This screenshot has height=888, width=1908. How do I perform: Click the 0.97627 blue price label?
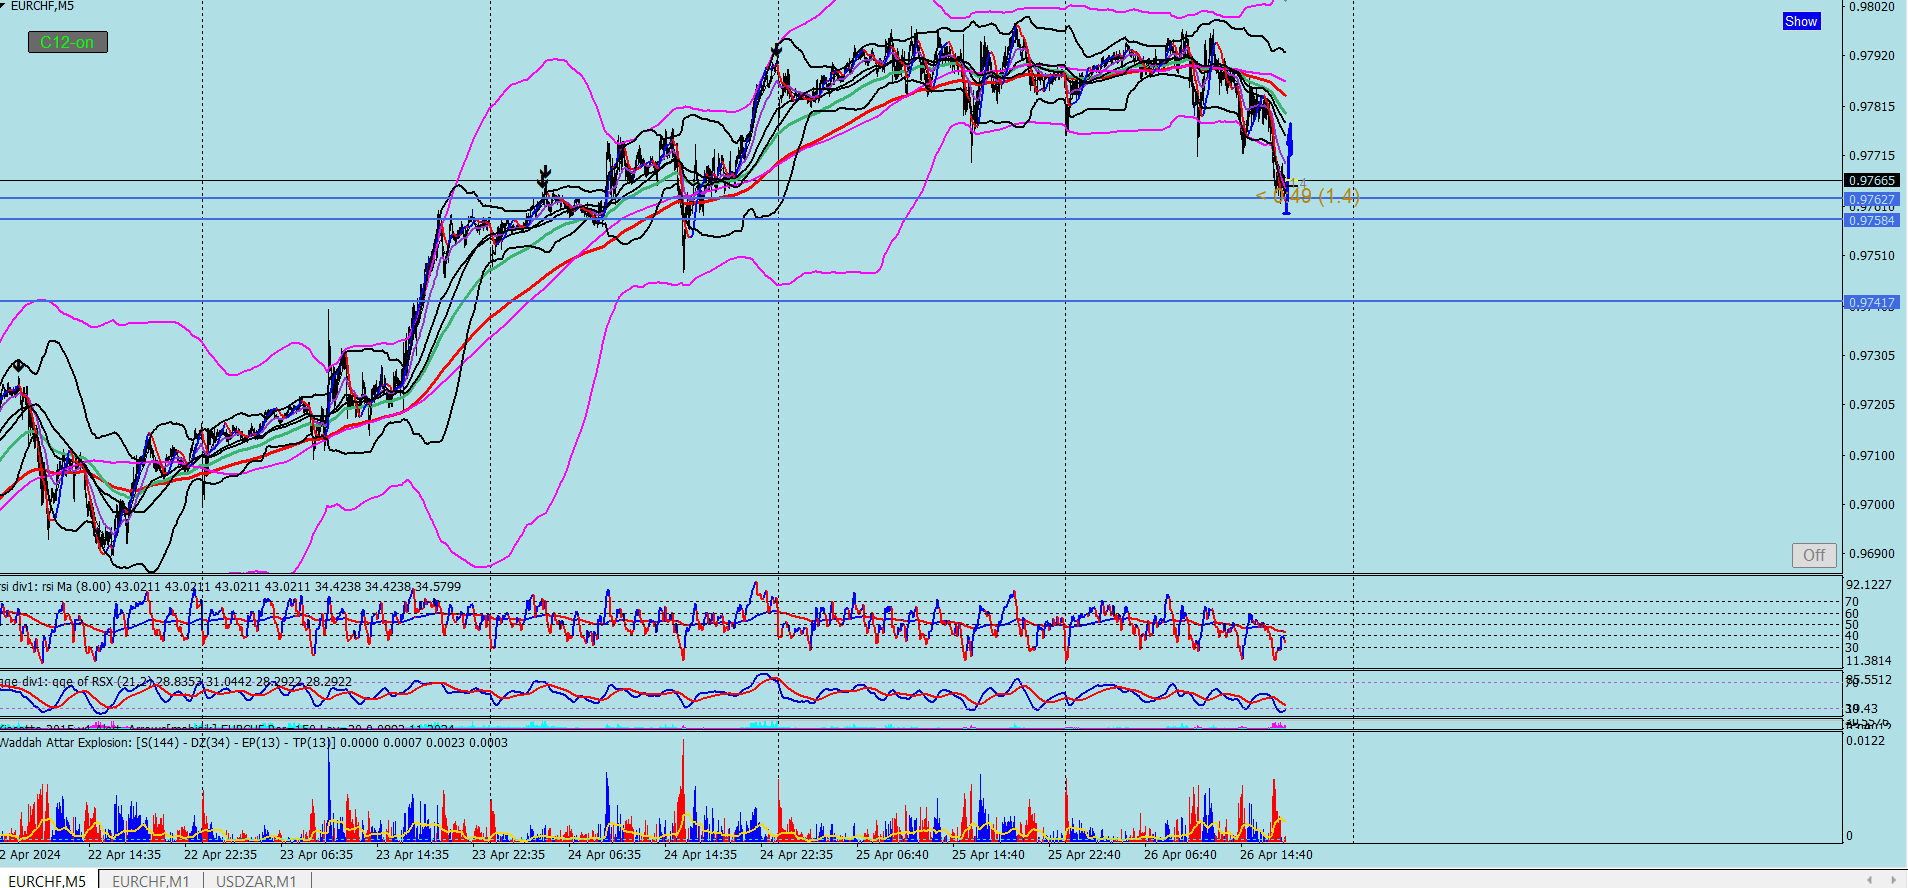coord(1871,199)
